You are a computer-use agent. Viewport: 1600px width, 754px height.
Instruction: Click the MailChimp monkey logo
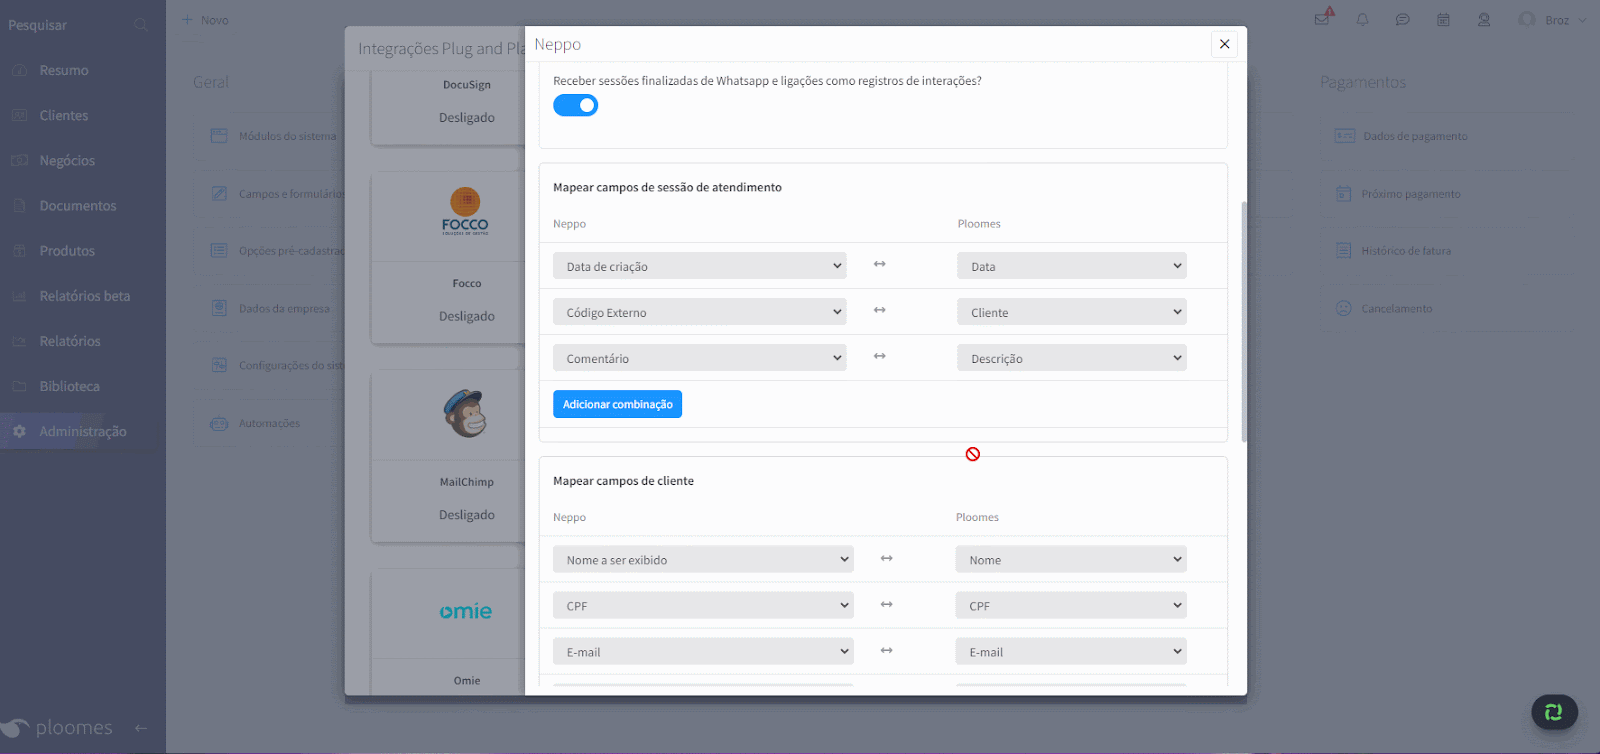pos(465,413)
